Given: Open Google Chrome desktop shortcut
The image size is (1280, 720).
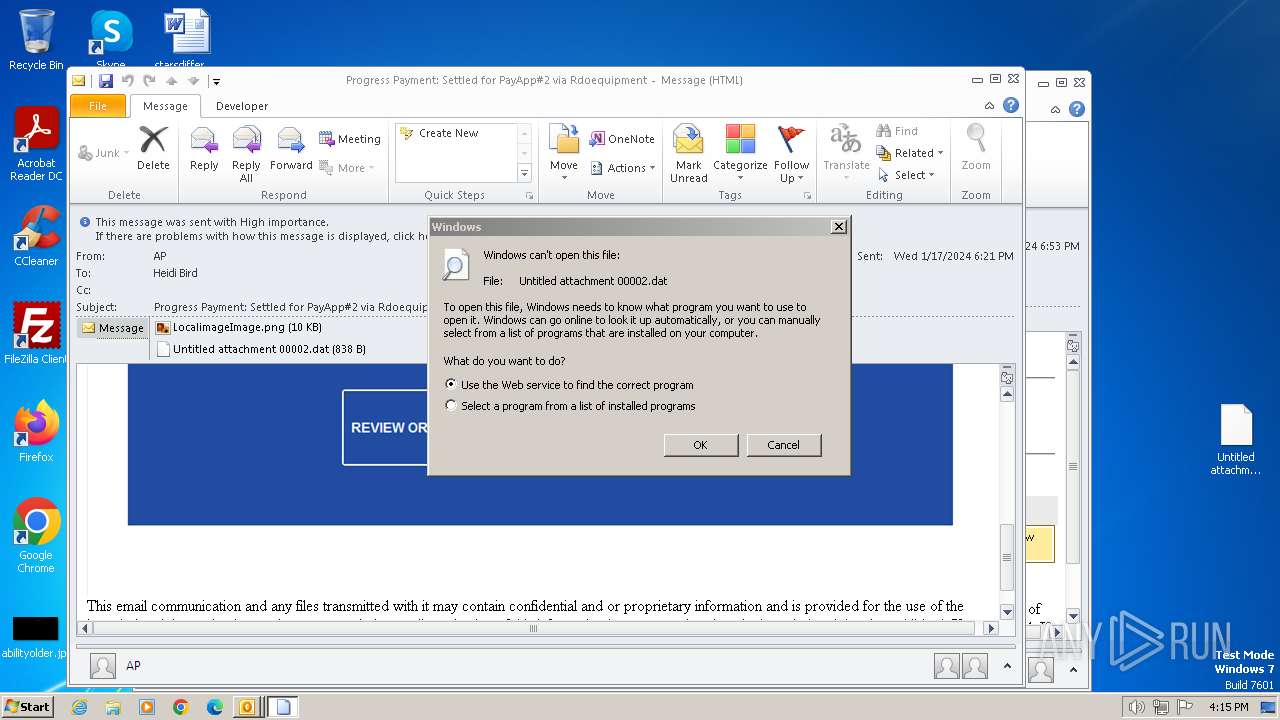Looking at the screenshot, I should tap(36, 536).
